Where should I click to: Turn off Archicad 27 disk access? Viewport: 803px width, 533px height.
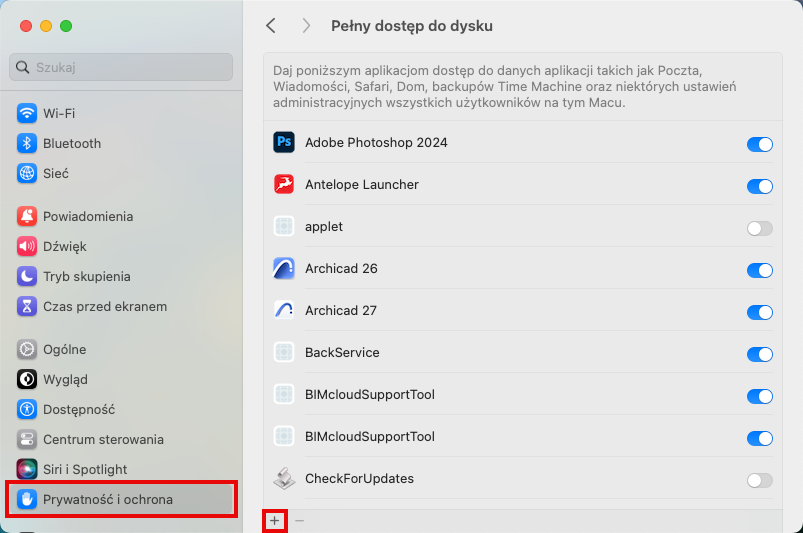click(759, 312)
